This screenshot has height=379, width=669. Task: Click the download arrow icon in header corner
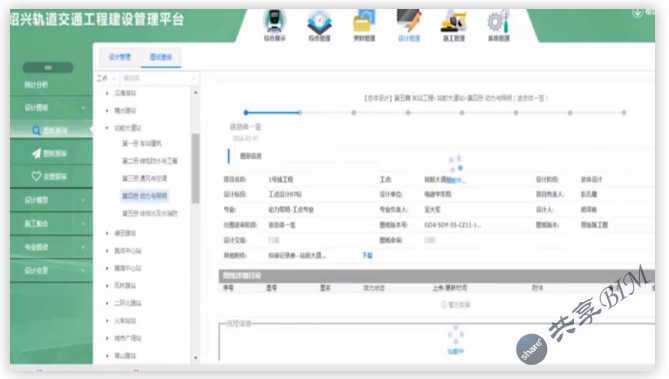[x=637, y=12]
